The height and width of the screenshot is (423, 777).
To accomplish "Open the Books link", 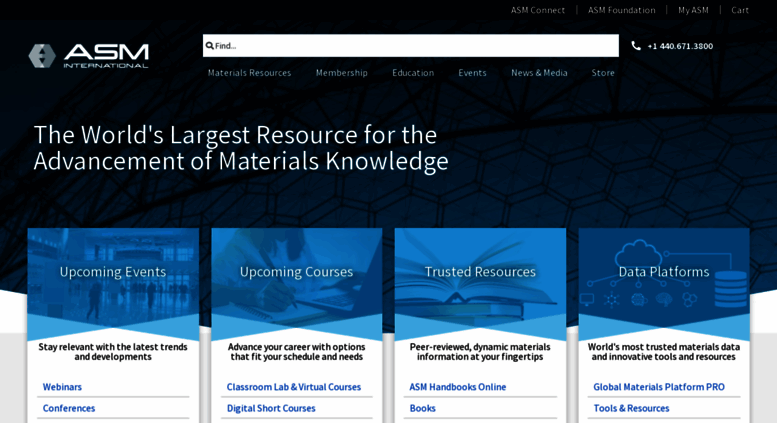I will pyautogui.click(x=422, y=408).
